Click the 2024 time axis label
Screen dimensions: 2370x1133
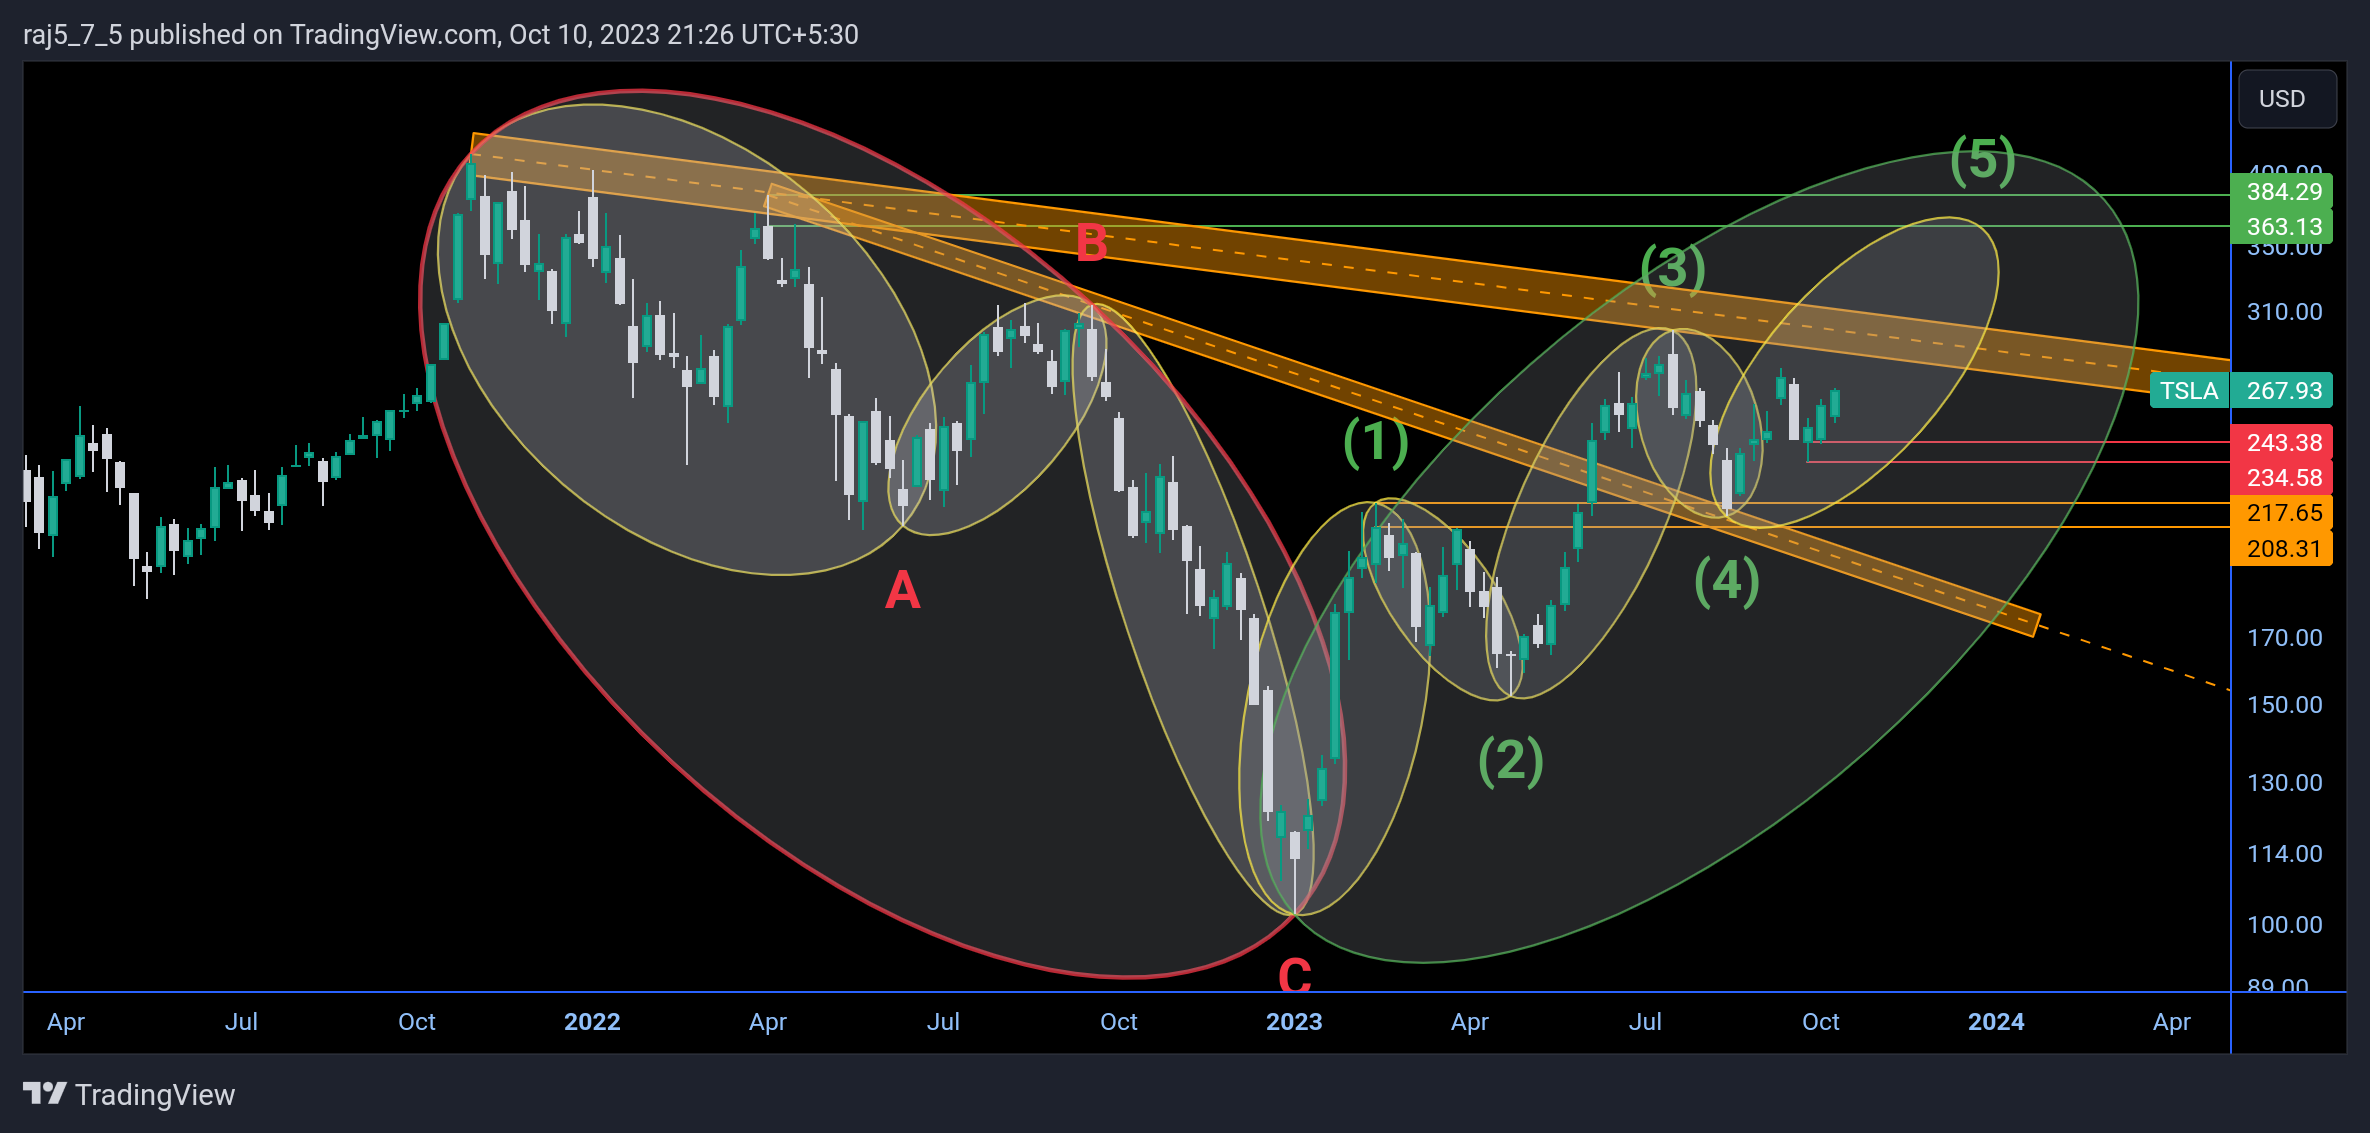click(x=1996, y=1022)
